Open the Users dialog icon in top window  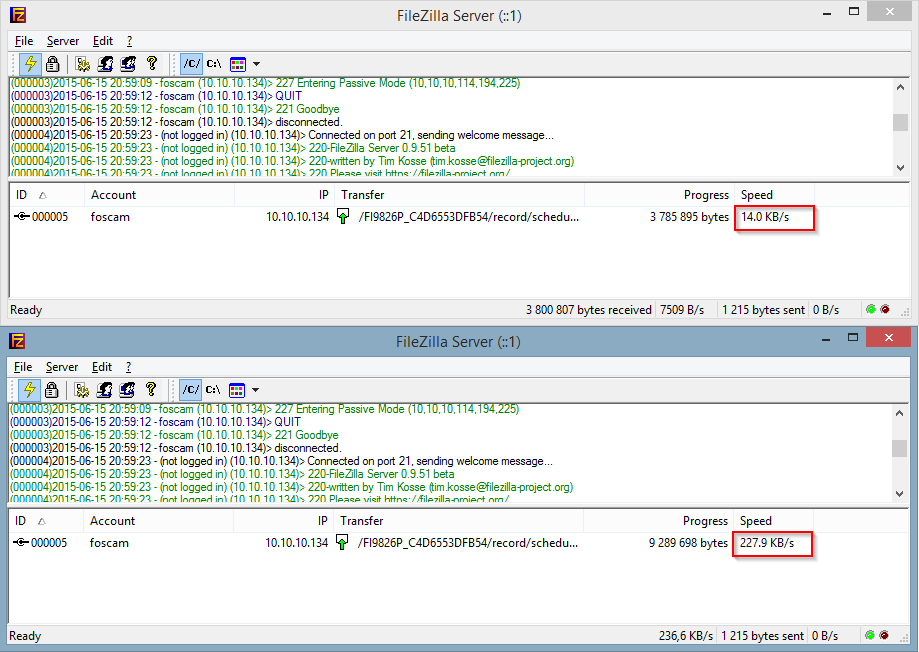(105, 63)
